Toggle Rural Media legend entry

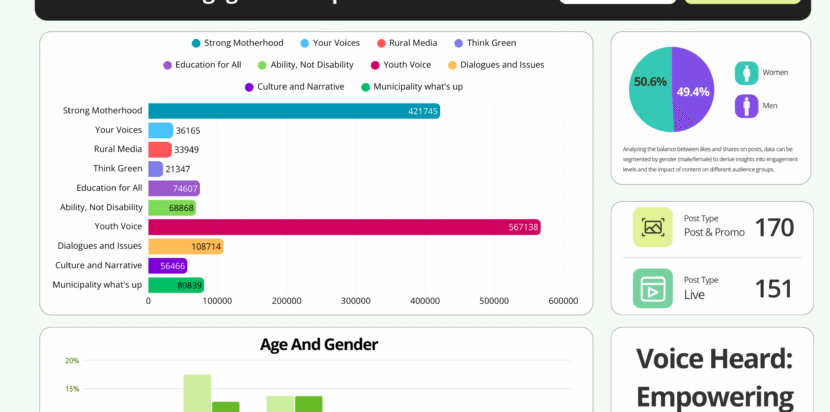click(407, 43)
